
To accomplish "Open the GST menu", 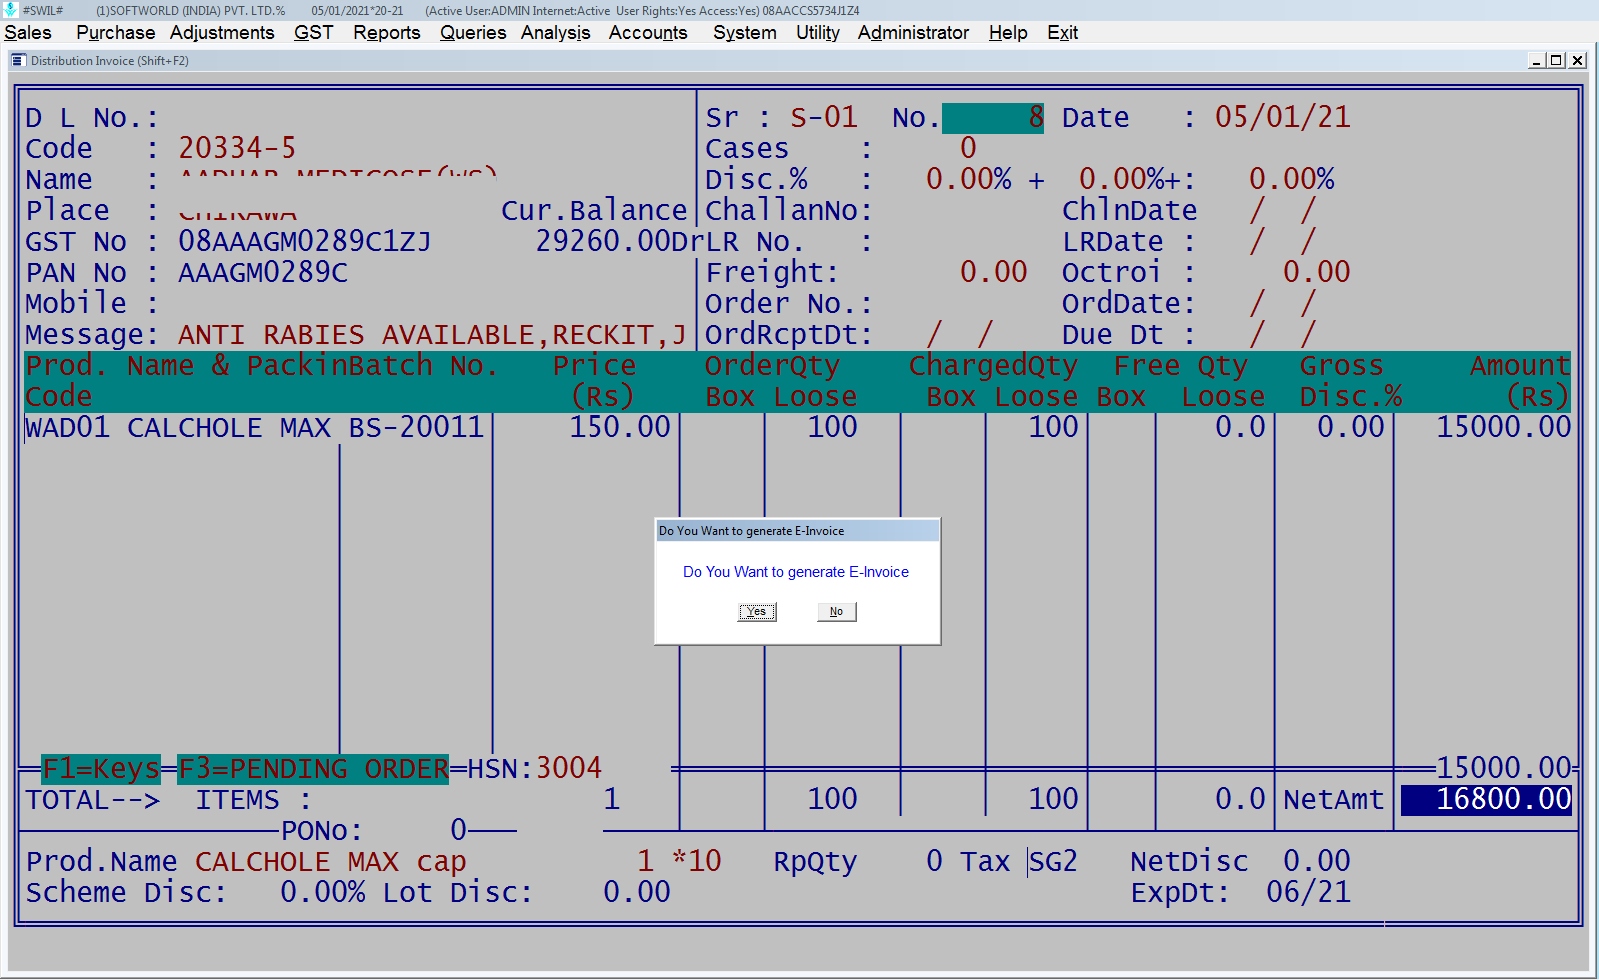I will coord(313,33).
